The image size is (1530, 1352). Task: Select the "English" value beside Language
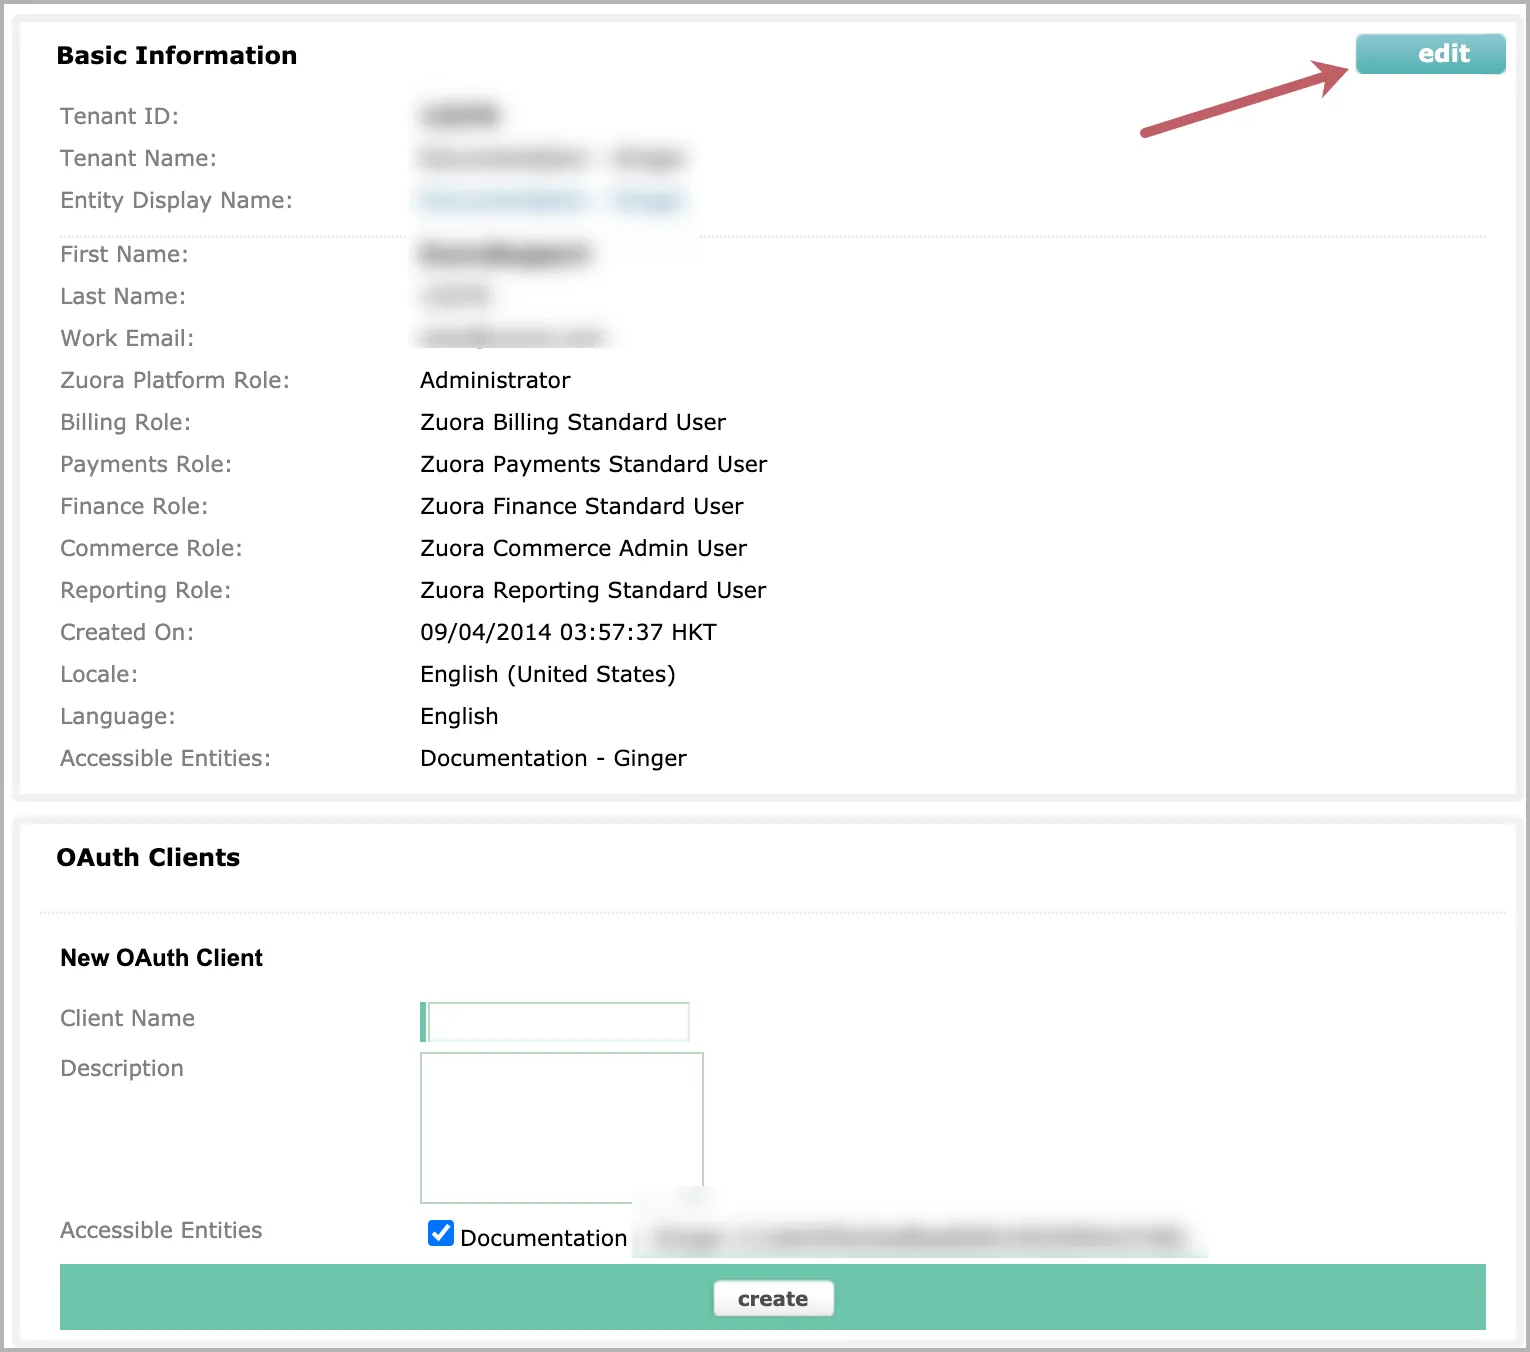point(459,716)
